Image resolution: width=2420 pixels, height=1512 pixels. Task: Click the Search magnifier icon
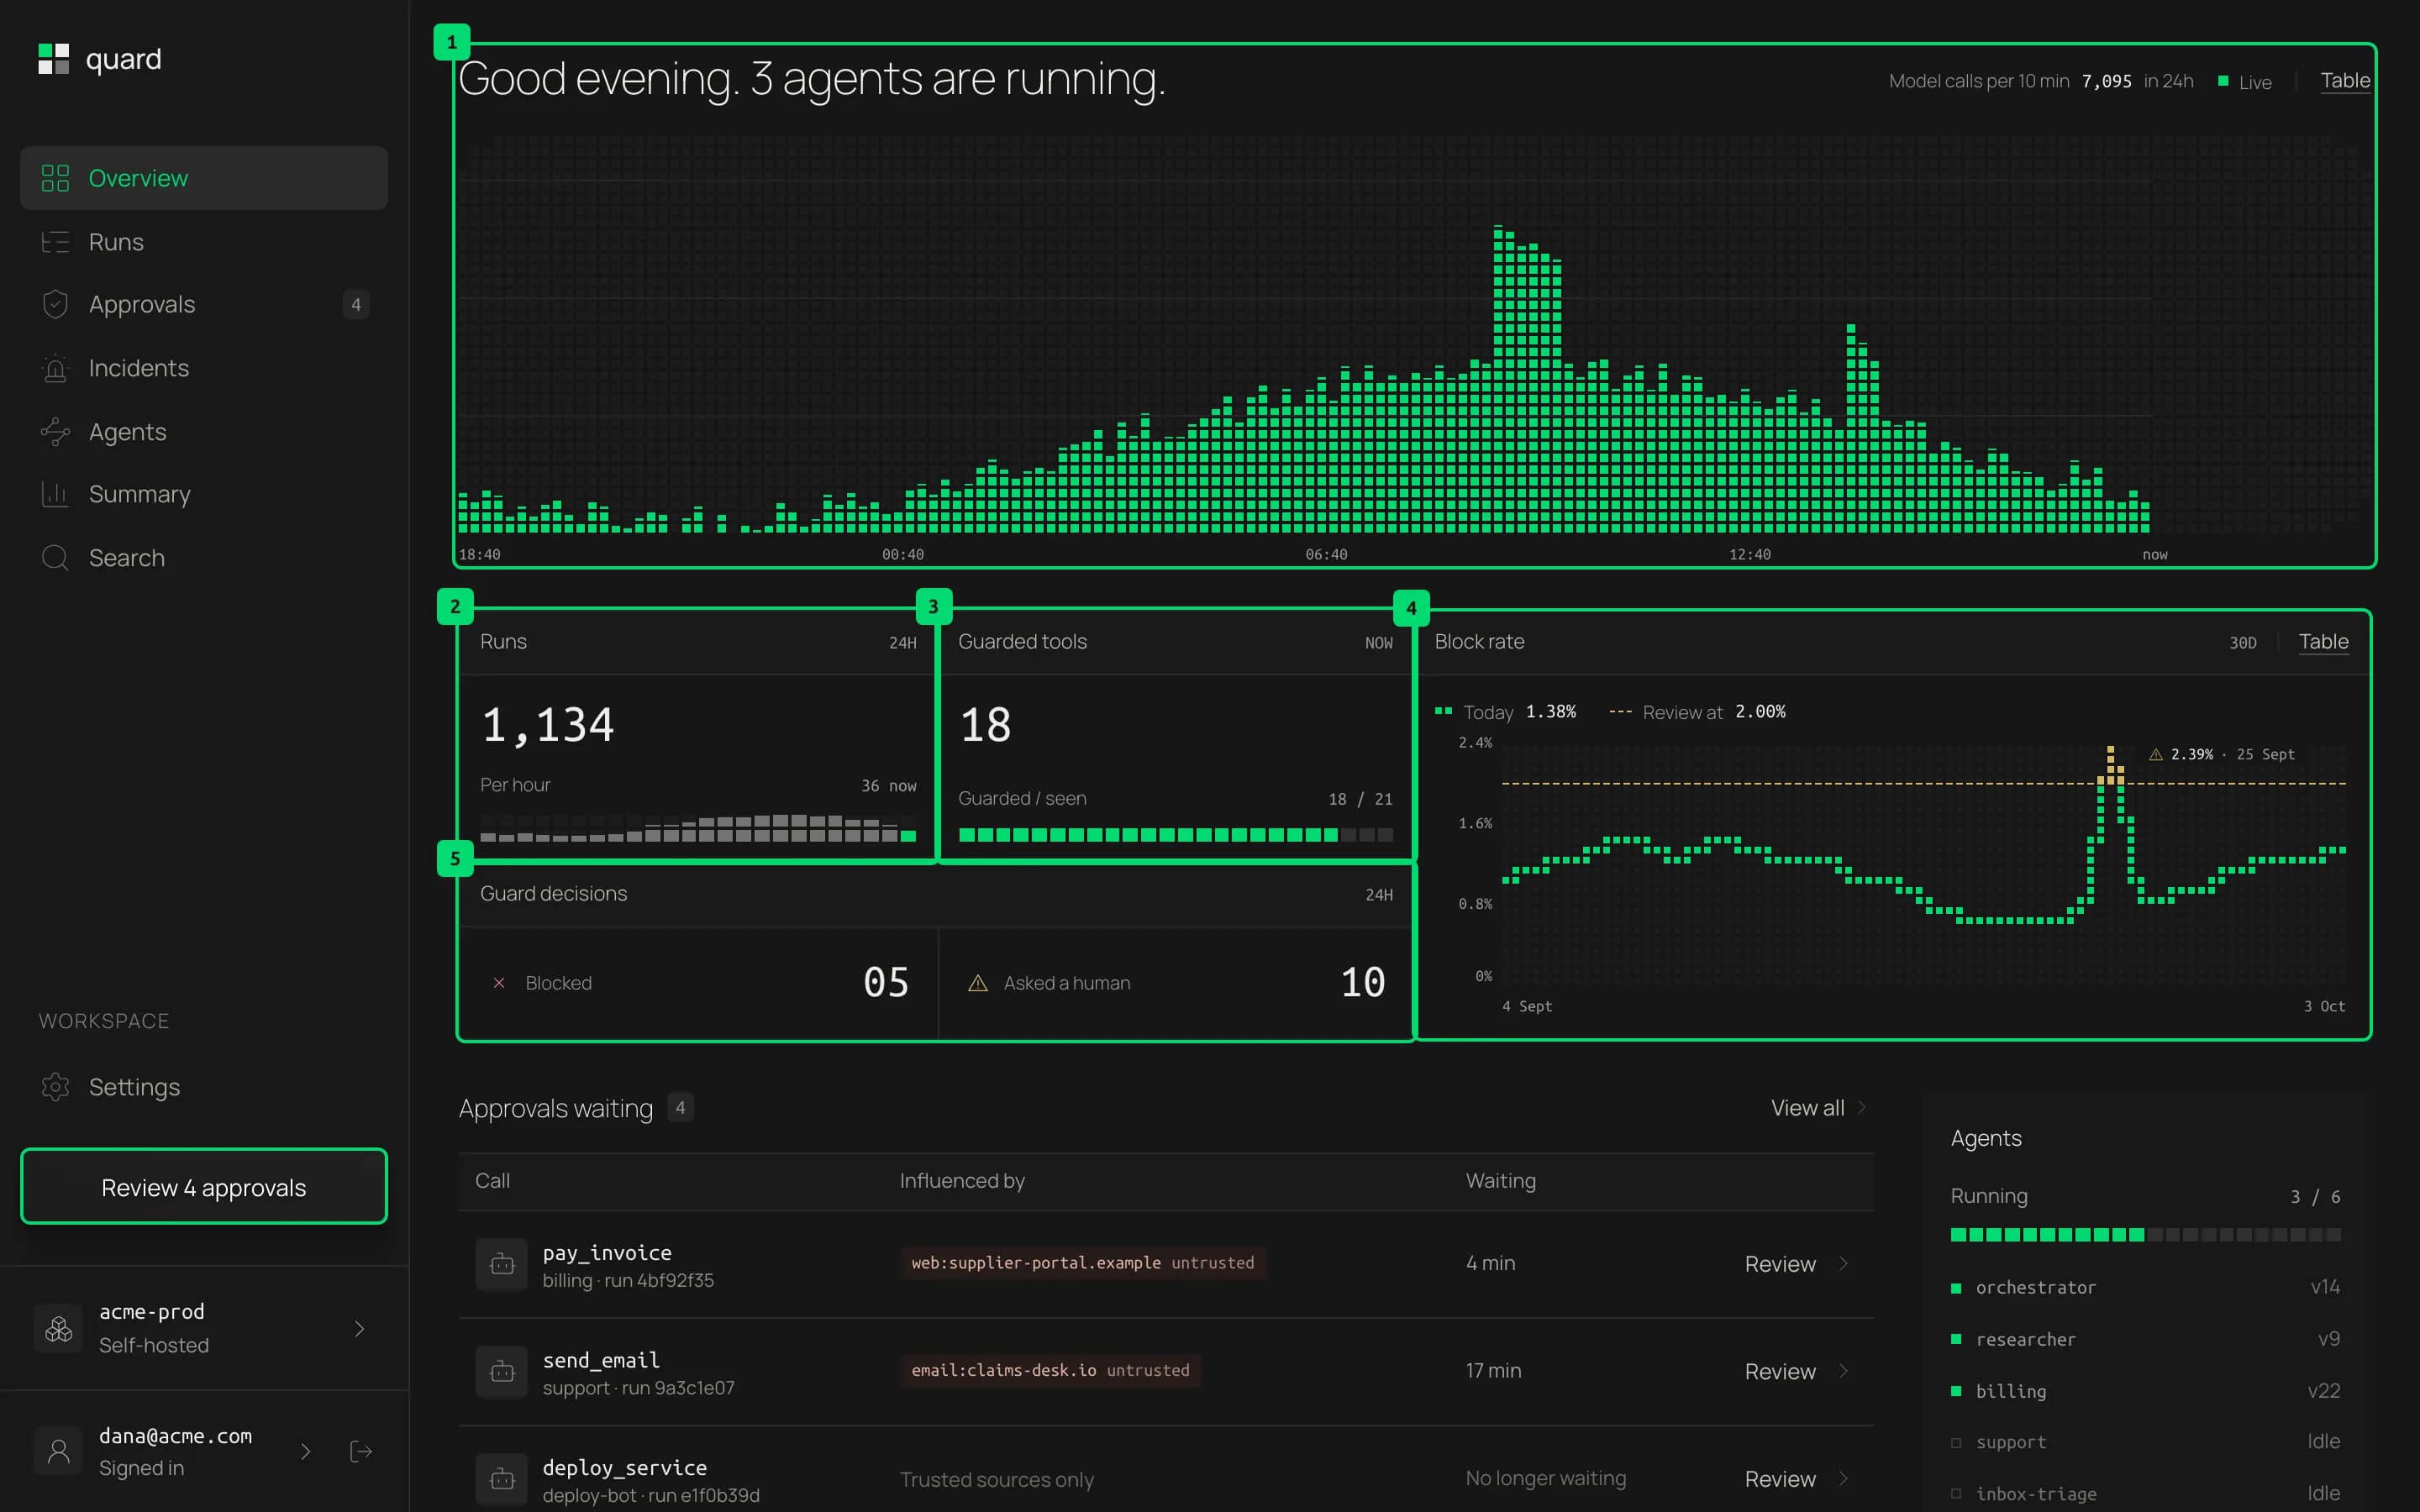pyautogui.click(x=55, y=558)
